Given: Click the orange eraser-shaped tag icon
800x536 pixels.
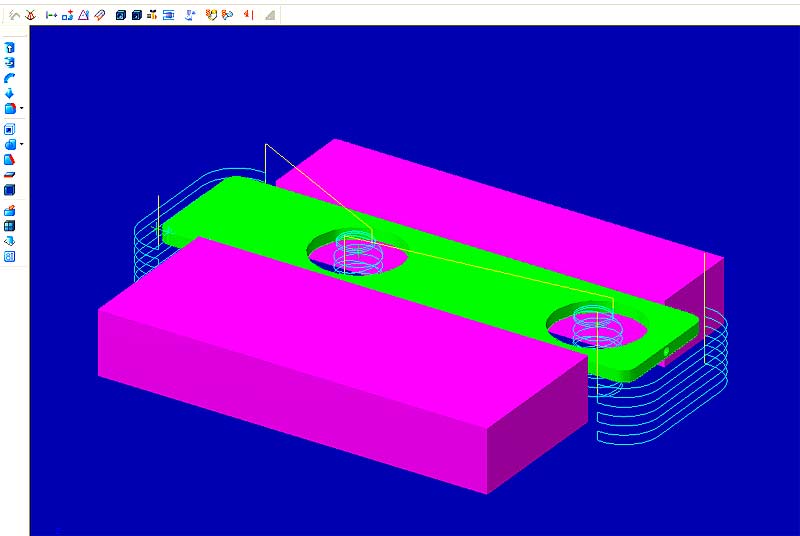Looking at the screenshot, I should pyautogui.click(x=100, y=15).
